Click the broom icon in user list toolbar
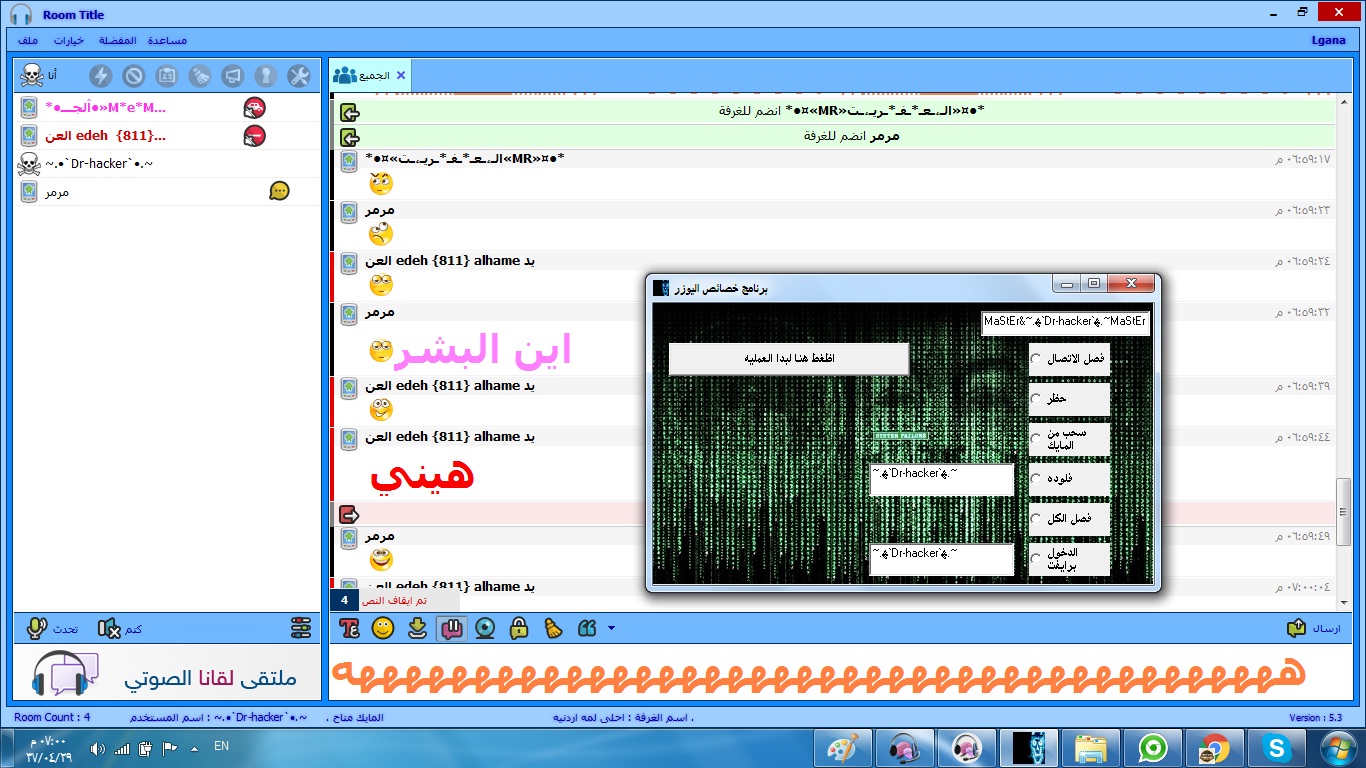 (199, 76)
